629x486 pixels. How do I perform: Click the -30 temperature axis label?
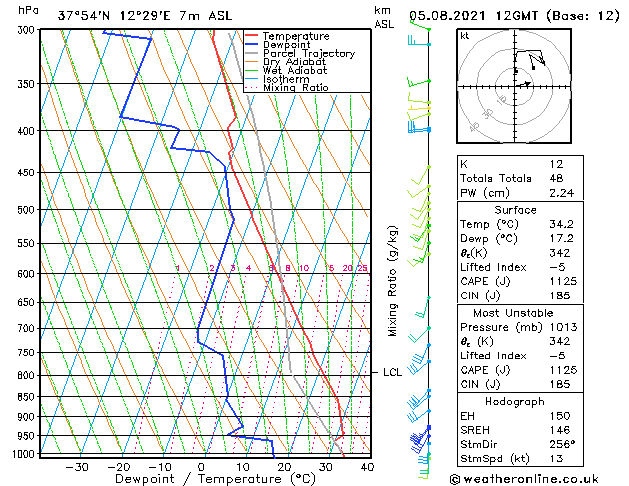point(77,467)
